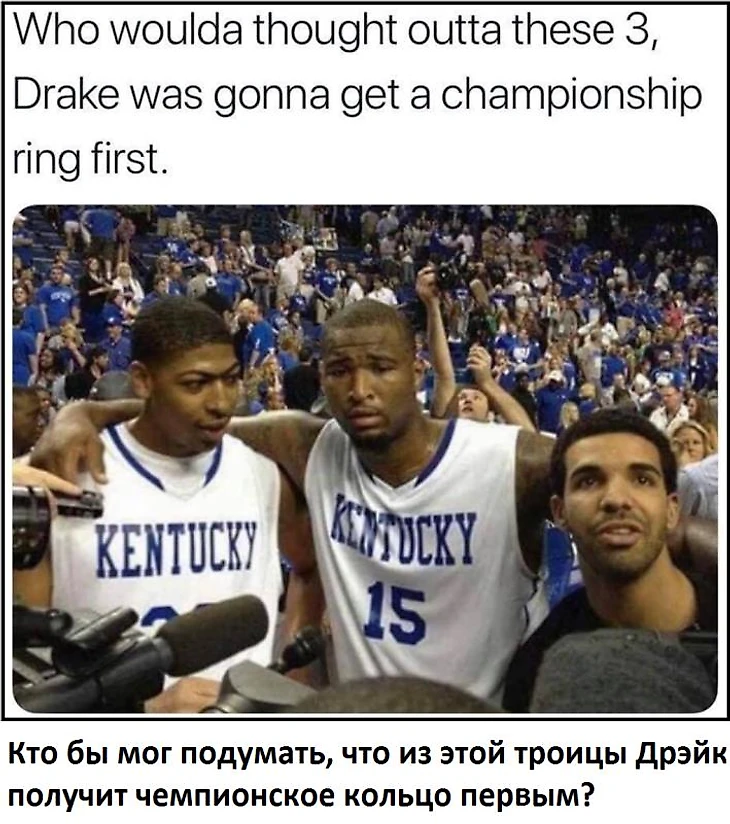Click the phrase "ring first." in the caption
This screenshot has width=730, height=824.
pos(89,159)
